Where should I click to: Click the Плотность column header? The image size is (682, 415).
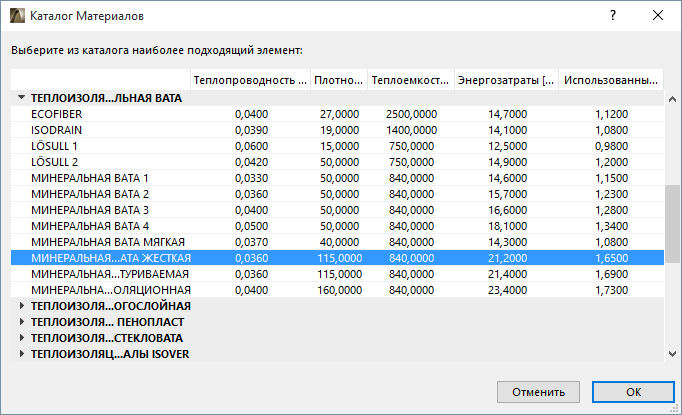coord(336,80)
